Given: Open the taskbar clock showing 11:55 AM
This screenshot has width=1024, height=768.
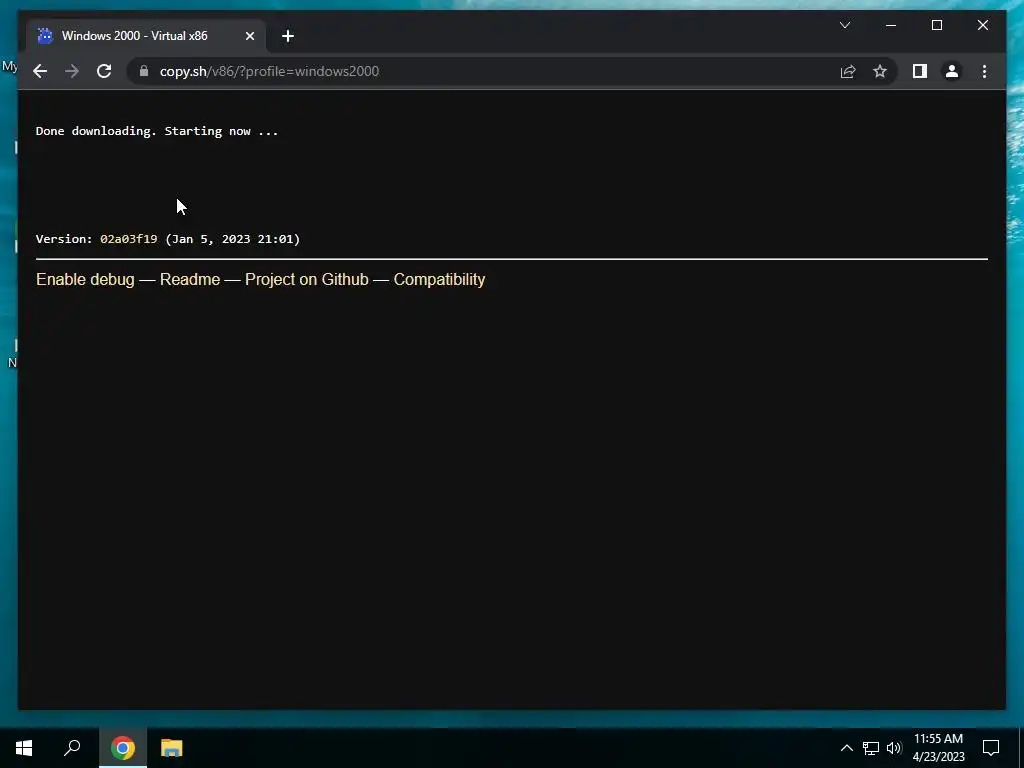Looking at the screenshot, I should 938,748.
